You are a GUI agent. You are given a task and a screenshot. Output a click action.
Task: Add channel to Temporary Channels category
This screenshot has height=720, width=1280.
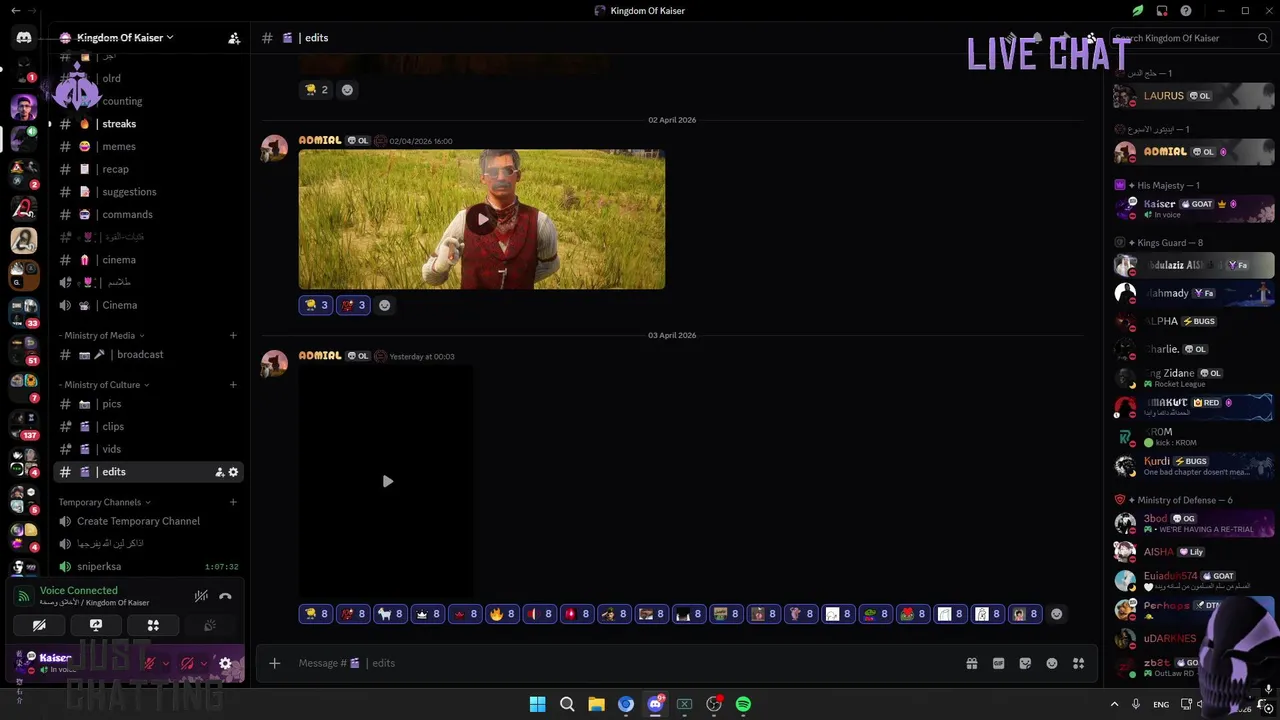(x=233, y=502)
